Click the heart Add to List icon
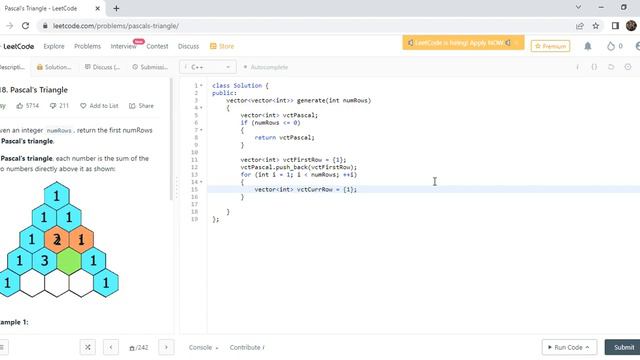 pos(83,106)
